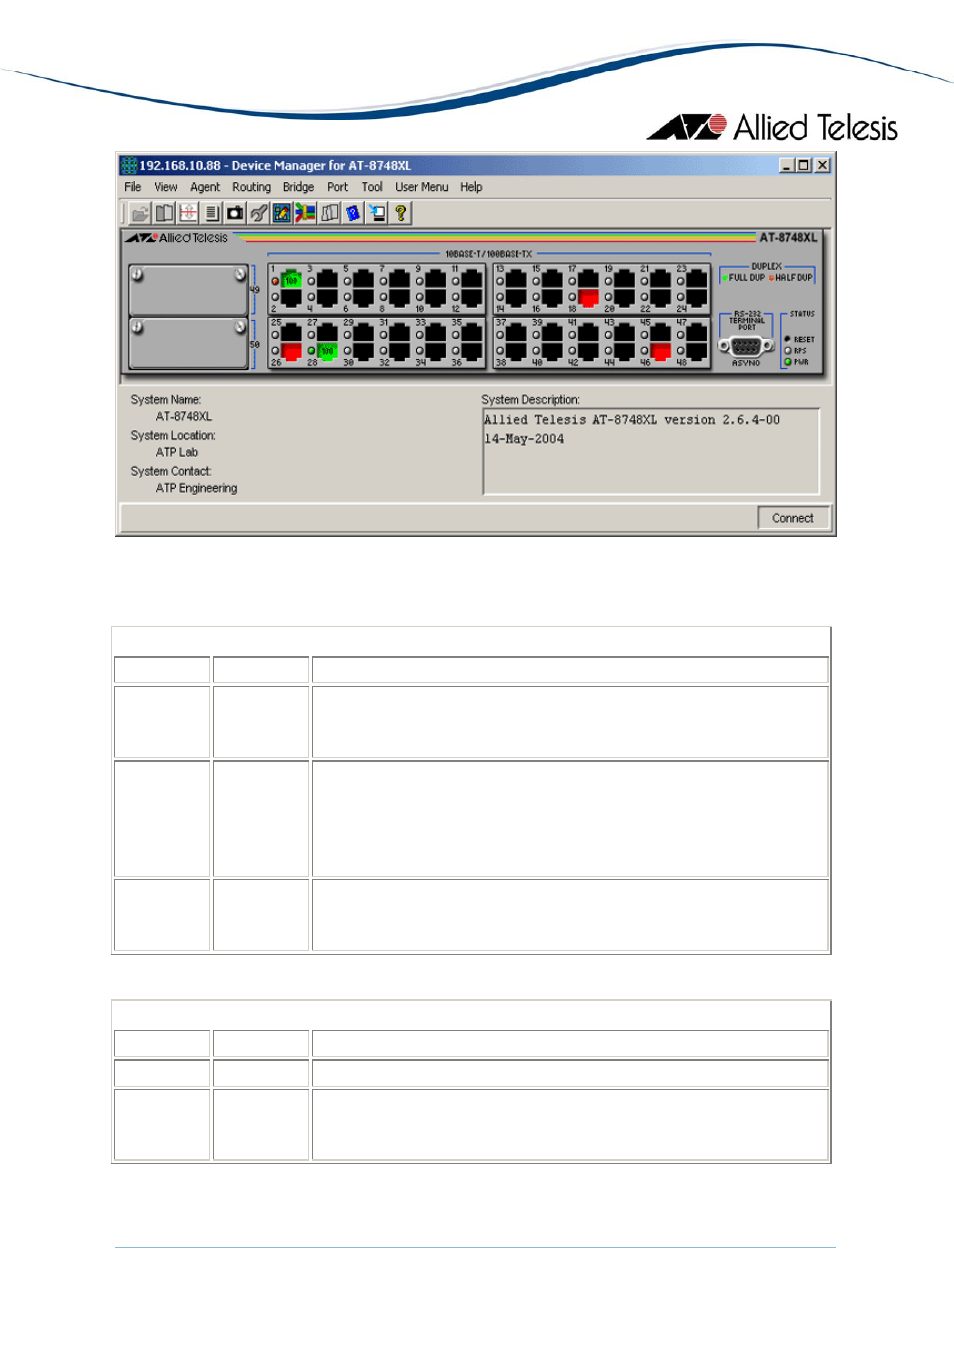954x1350 pixels.
Task: Click the Connect button
Action: [x=793, y=518]
